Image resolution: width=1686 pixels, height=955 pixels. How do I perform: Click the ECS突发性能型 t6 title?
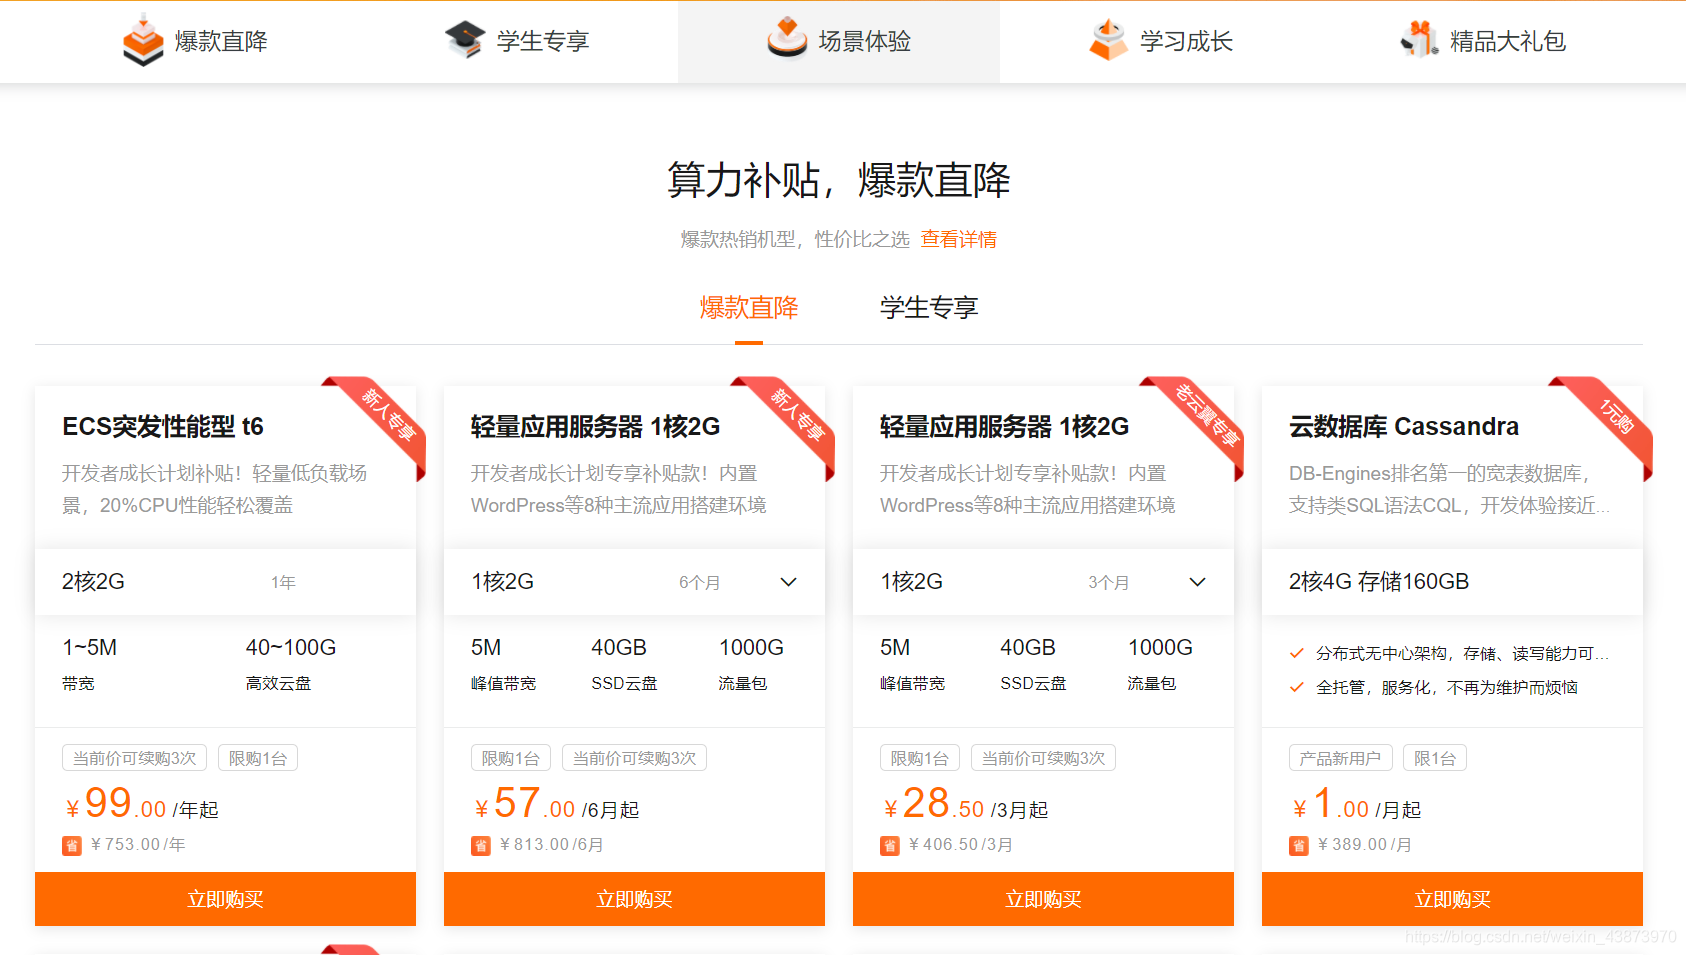[x=163, y=427]
